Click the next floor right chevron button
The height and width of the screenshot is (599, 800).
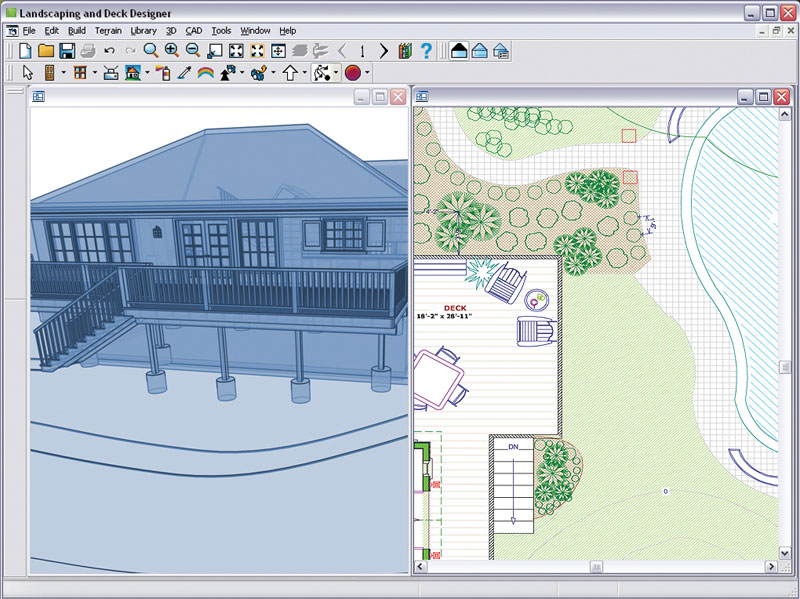383,51
